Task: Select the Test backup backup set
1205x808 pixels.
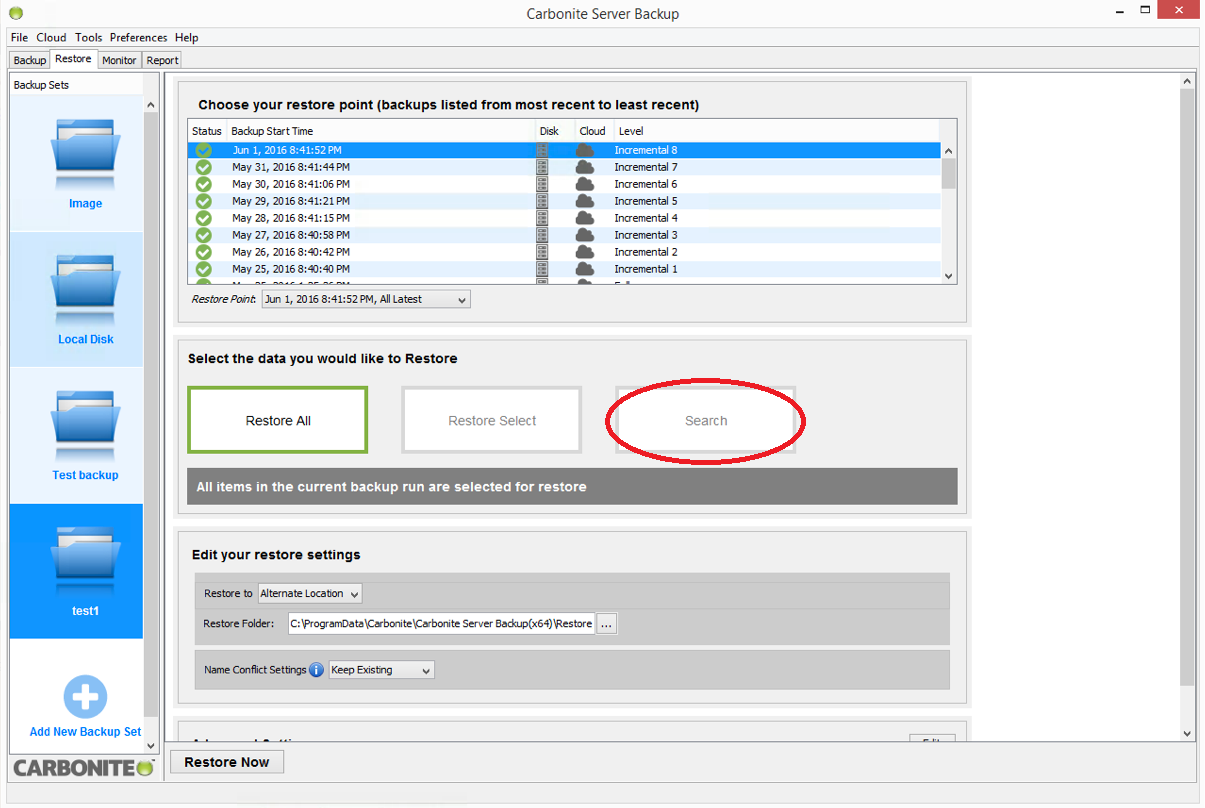Action: point(77,435)
